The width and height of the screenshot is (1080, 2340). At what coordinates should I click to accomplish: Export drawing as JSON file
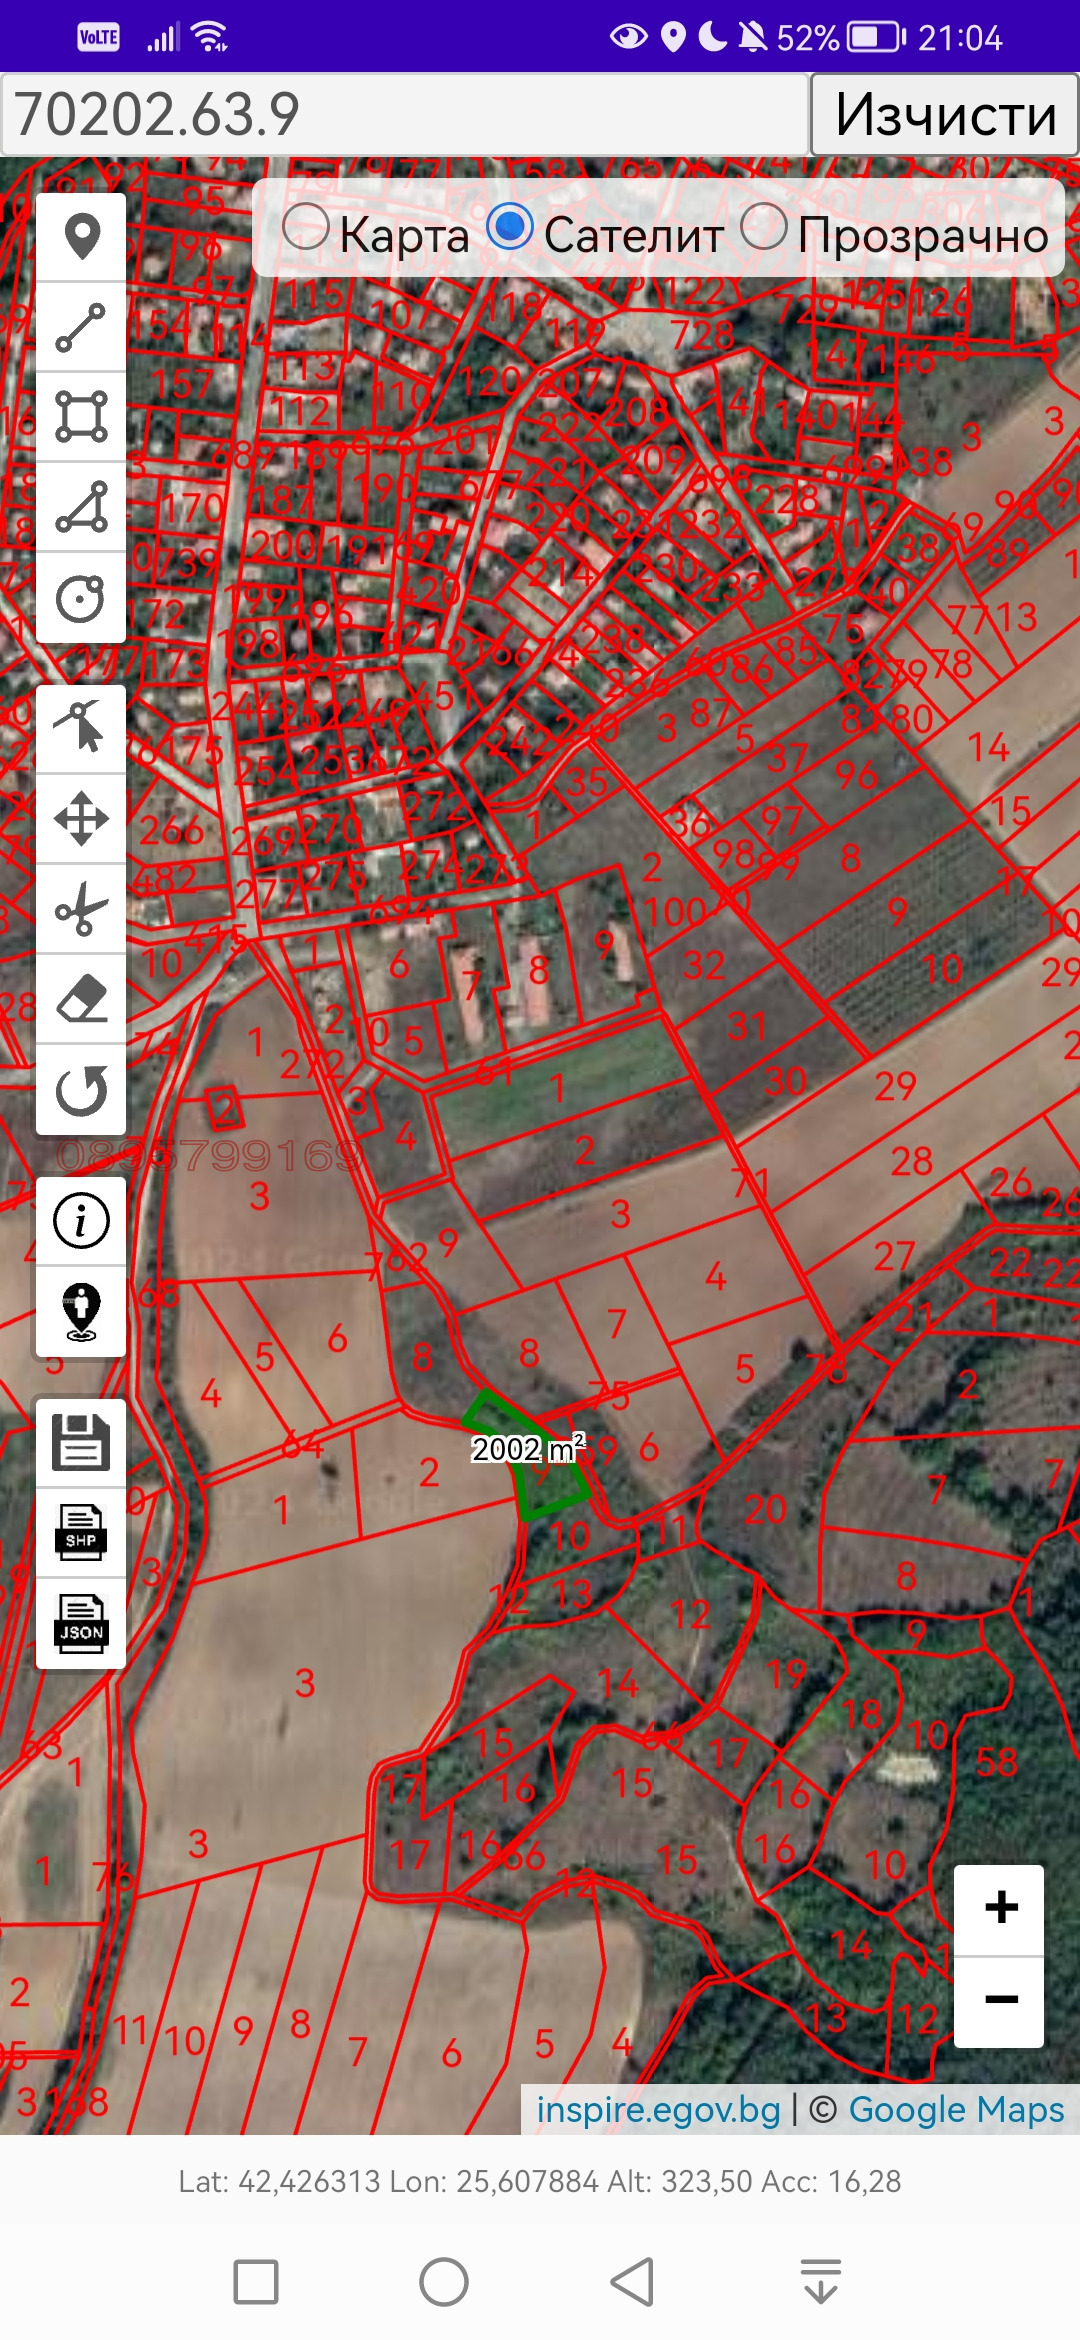(x=81, y=1623)
